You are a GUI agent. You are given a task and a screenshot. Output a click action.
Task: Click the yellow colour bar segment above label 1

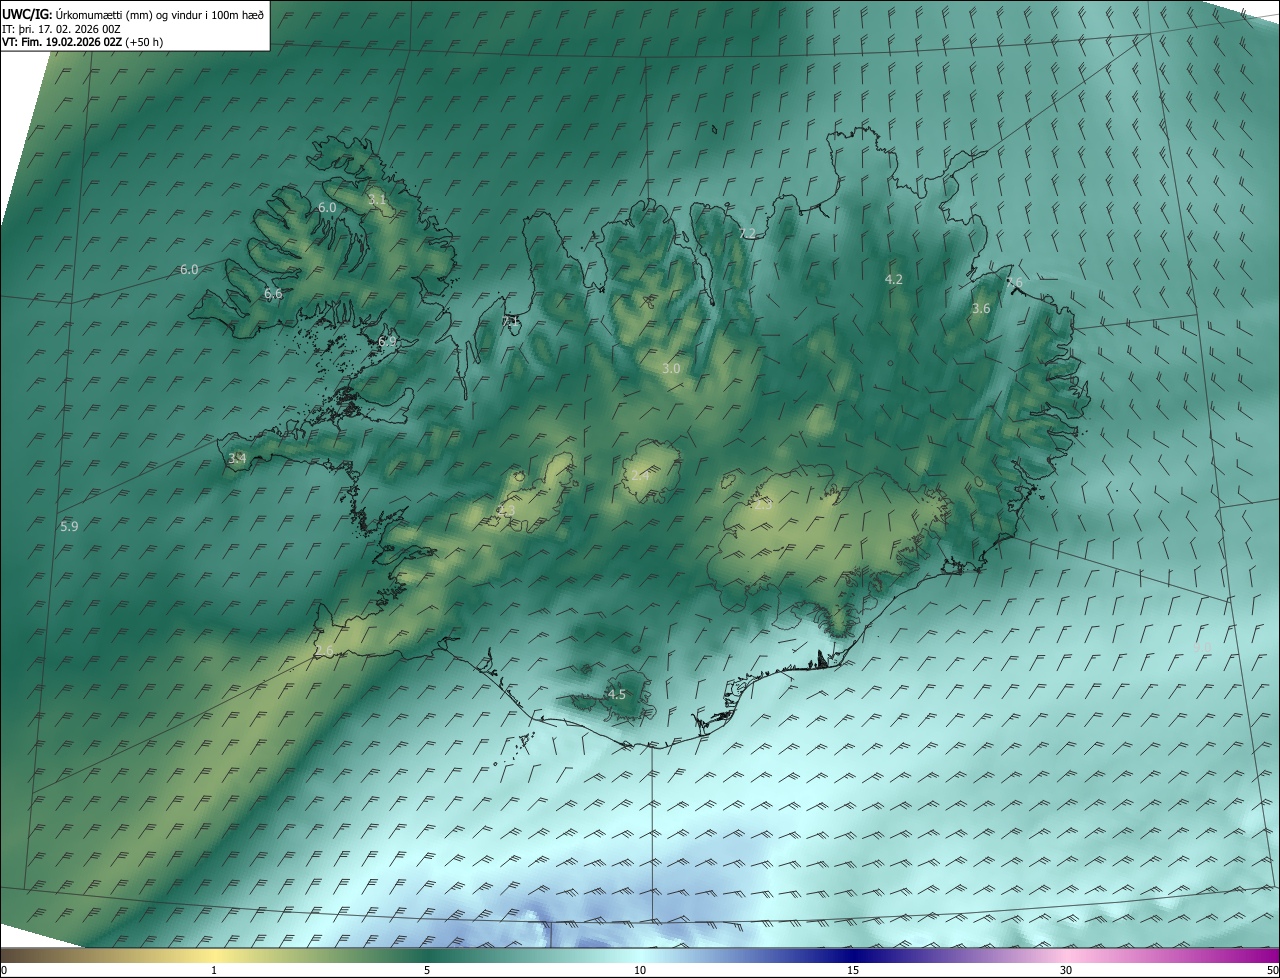214,955
